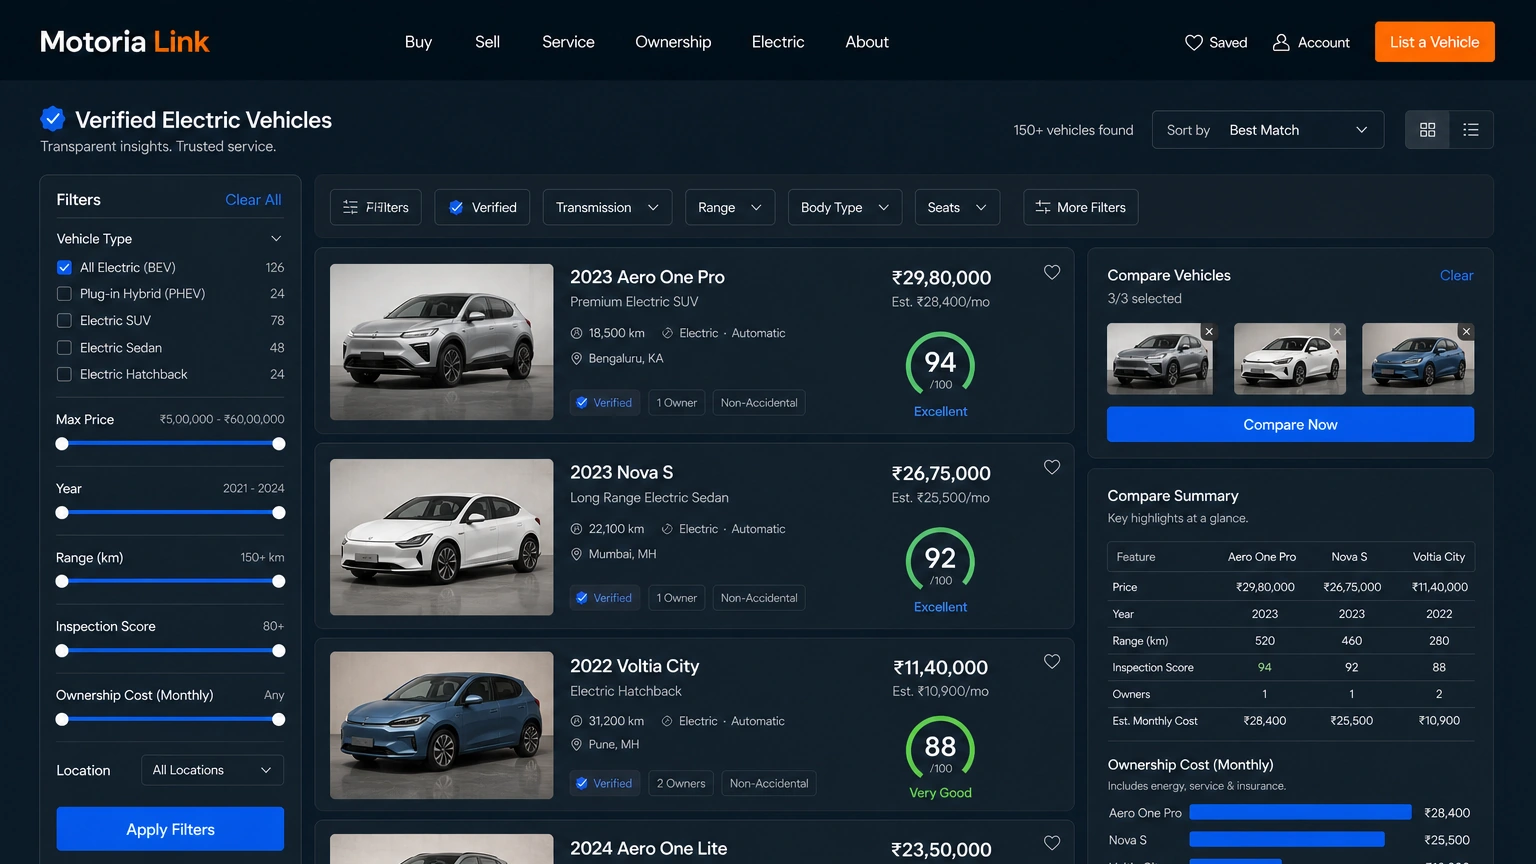This screenshot has height=864, width=1536.
Task: Open the Sort by Best Match dropdown
Action: (1268, 130)
